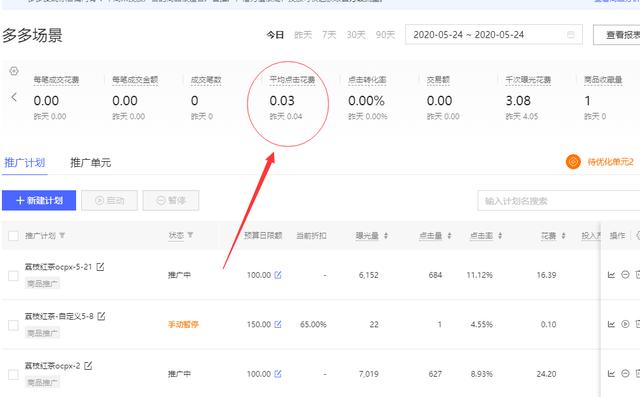Click 点击转化率 metric label

367,80
